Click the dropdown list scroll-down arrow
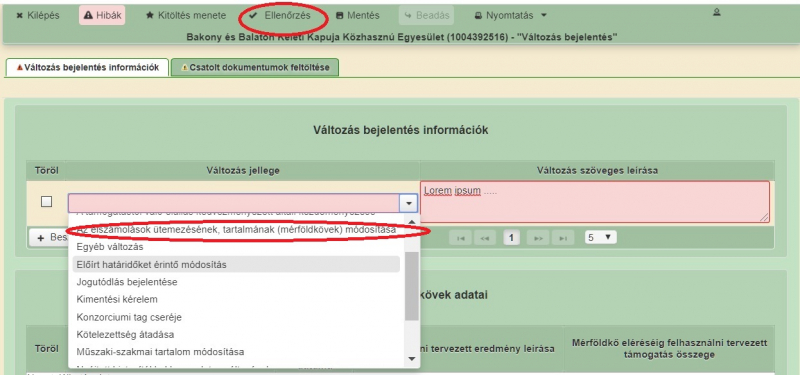The width and height of the screenshot is (800, 375). (x=412, y=359)
